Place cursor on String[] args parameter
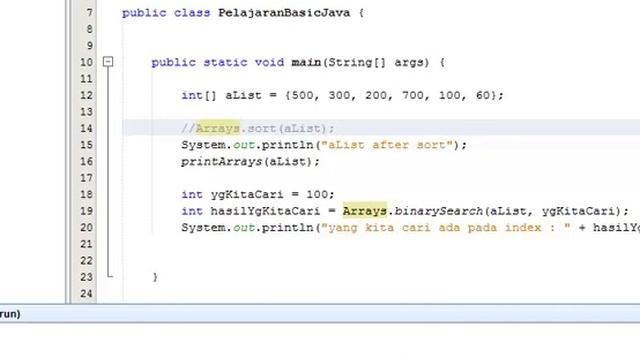Viewport: 640px width, 360px height. [378, 62]
